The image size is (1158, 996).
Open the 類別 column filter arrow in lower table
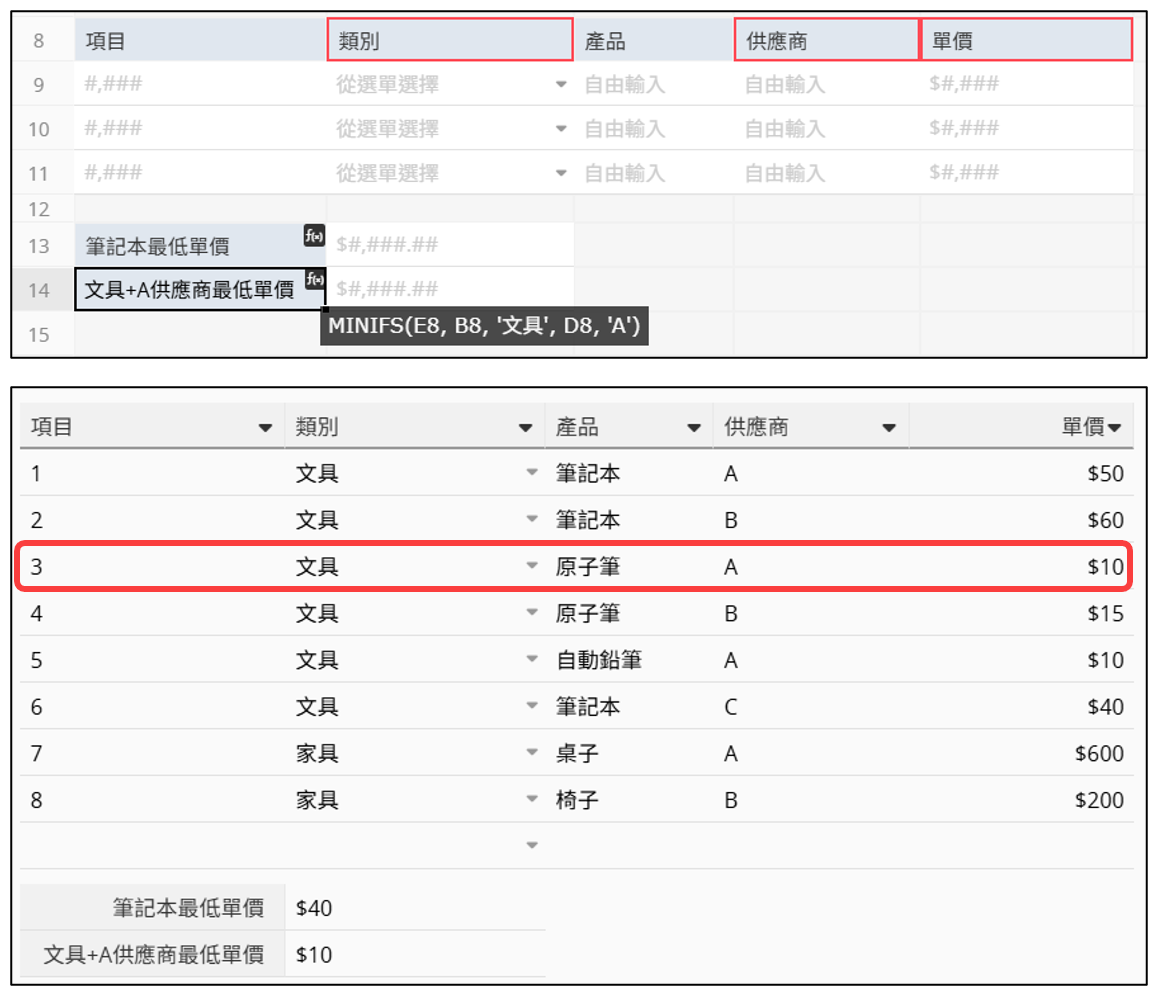tap(525, 428)
